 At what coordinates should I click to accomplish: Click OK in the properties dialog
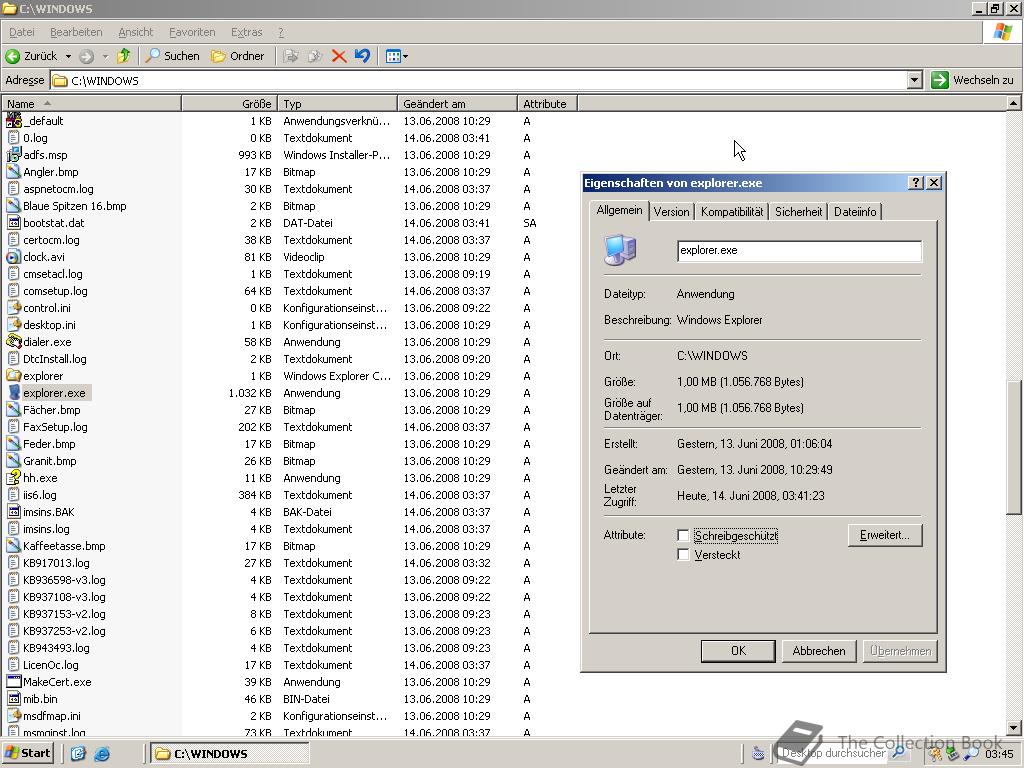click(738, 650)
